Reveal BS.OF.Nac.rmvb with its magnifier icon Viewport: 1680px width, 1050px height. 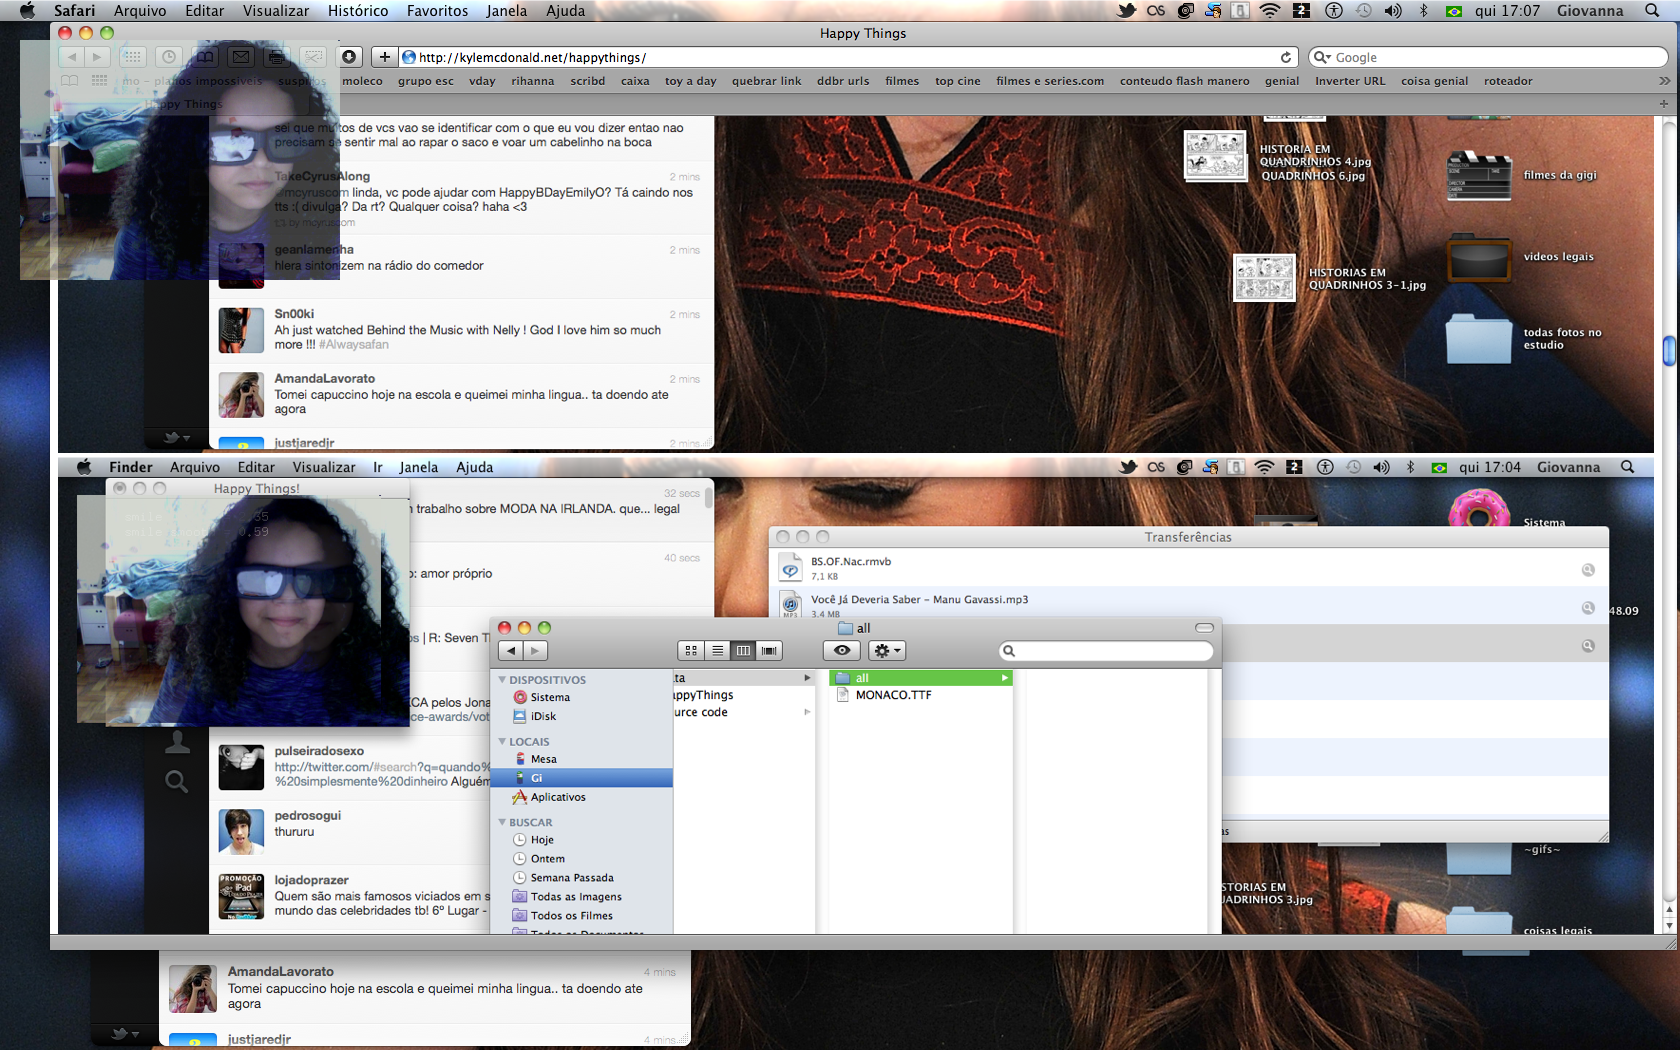(x=1587, y=570)
